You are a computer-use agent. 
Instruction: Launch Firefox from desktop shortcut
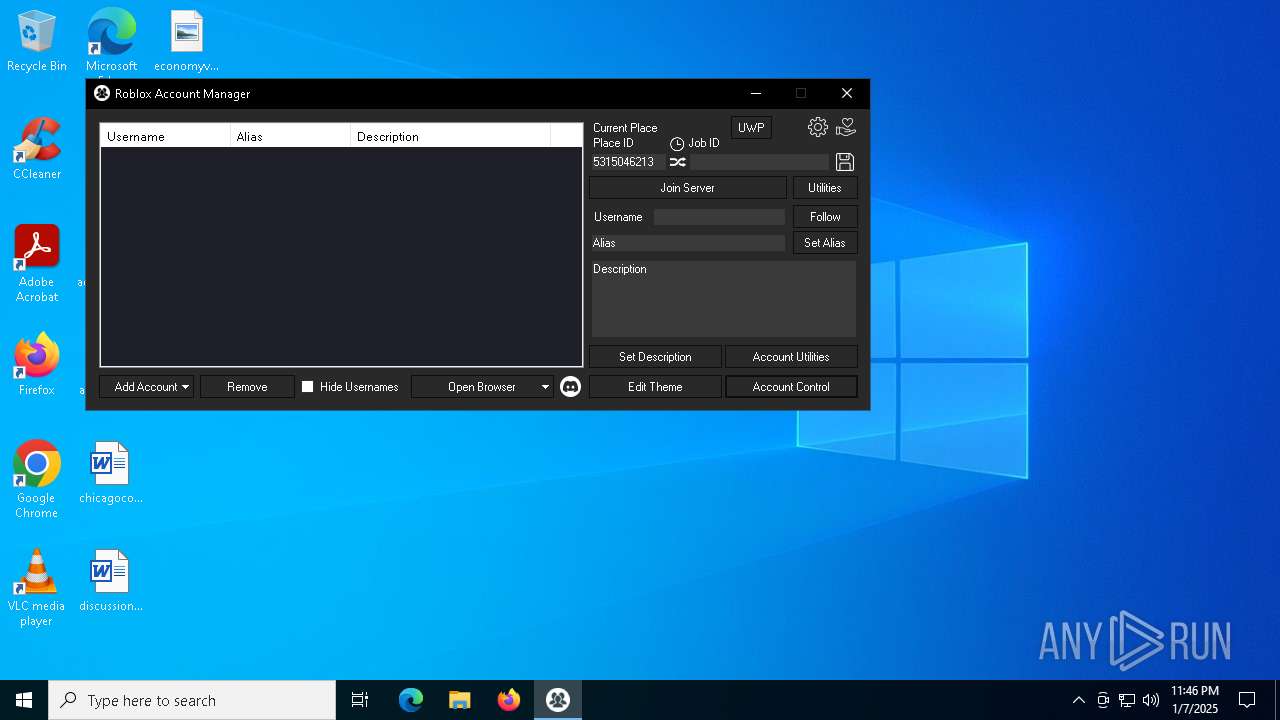(x=37, y=365)
